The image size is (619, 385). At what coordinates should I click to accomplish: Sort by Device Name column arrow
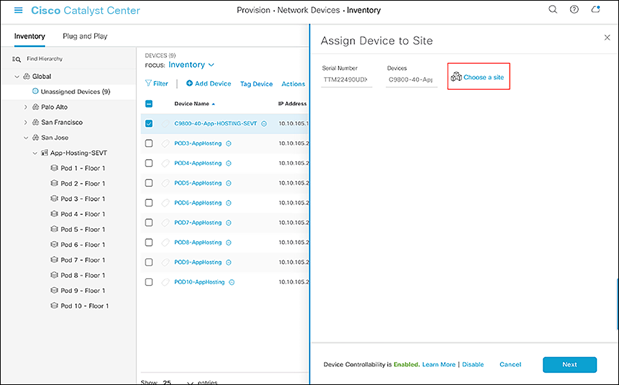tap(214, 104)
